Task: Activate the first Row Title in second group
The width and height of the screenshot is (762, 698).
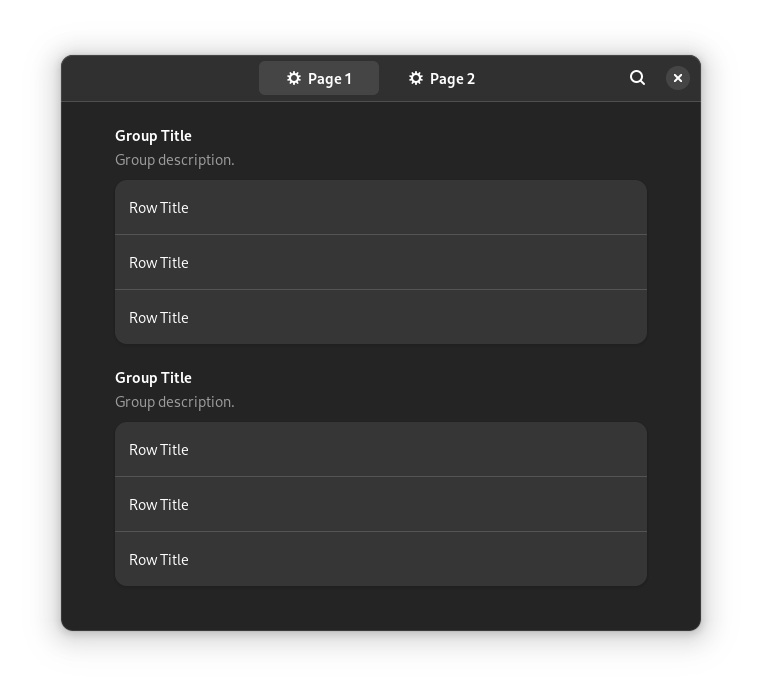Action: coord(381,450)
